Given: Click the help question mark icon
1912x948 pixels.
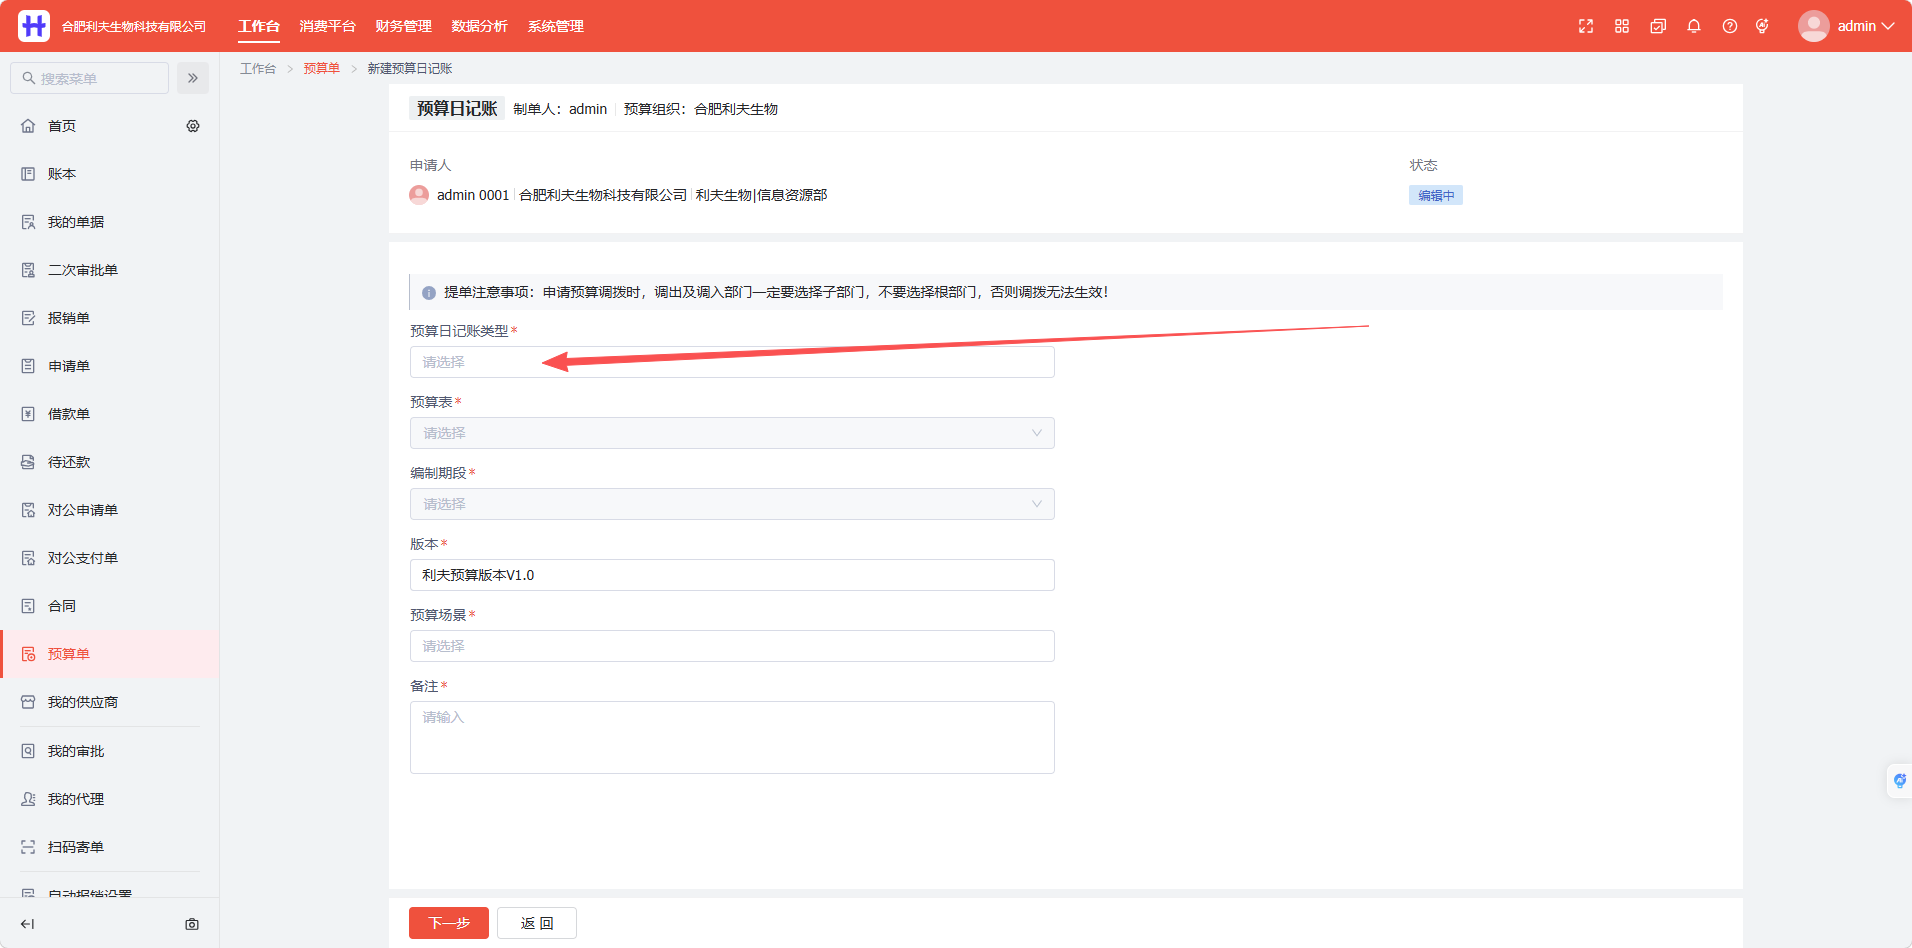Looking at the screenshot, I should 1730,26.
